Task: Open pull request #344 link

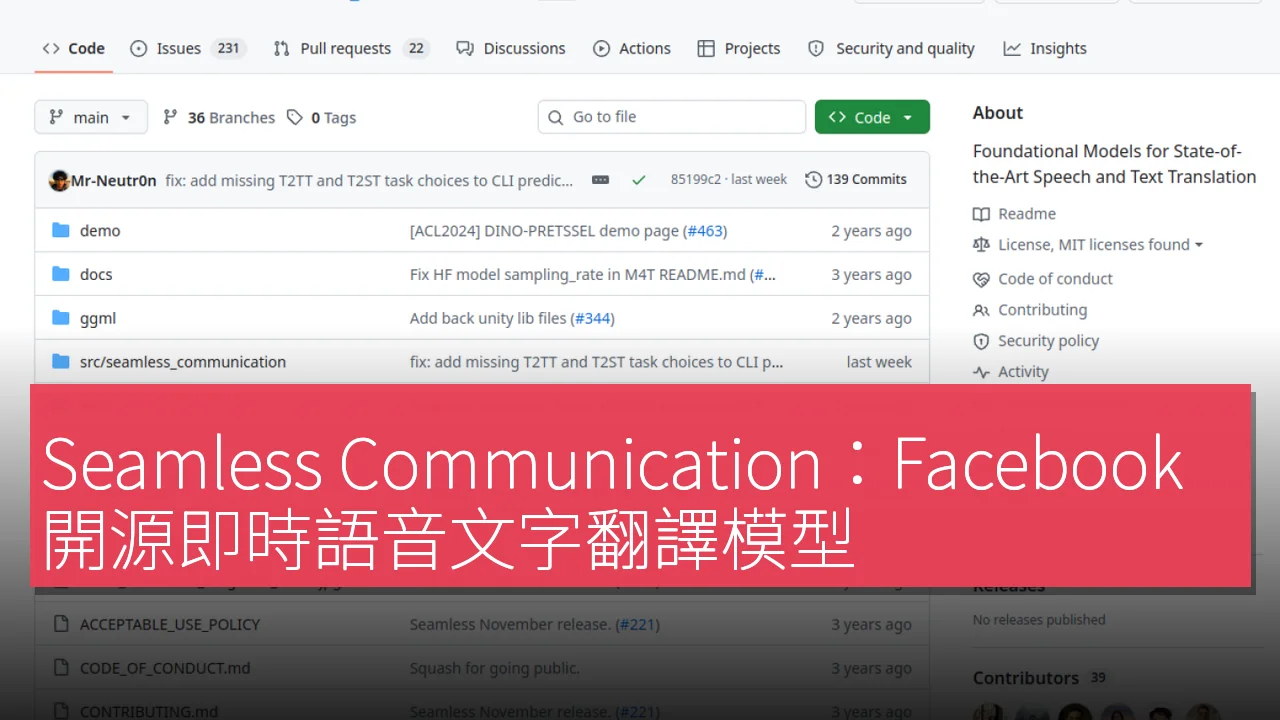Action: tap(592, 319)
